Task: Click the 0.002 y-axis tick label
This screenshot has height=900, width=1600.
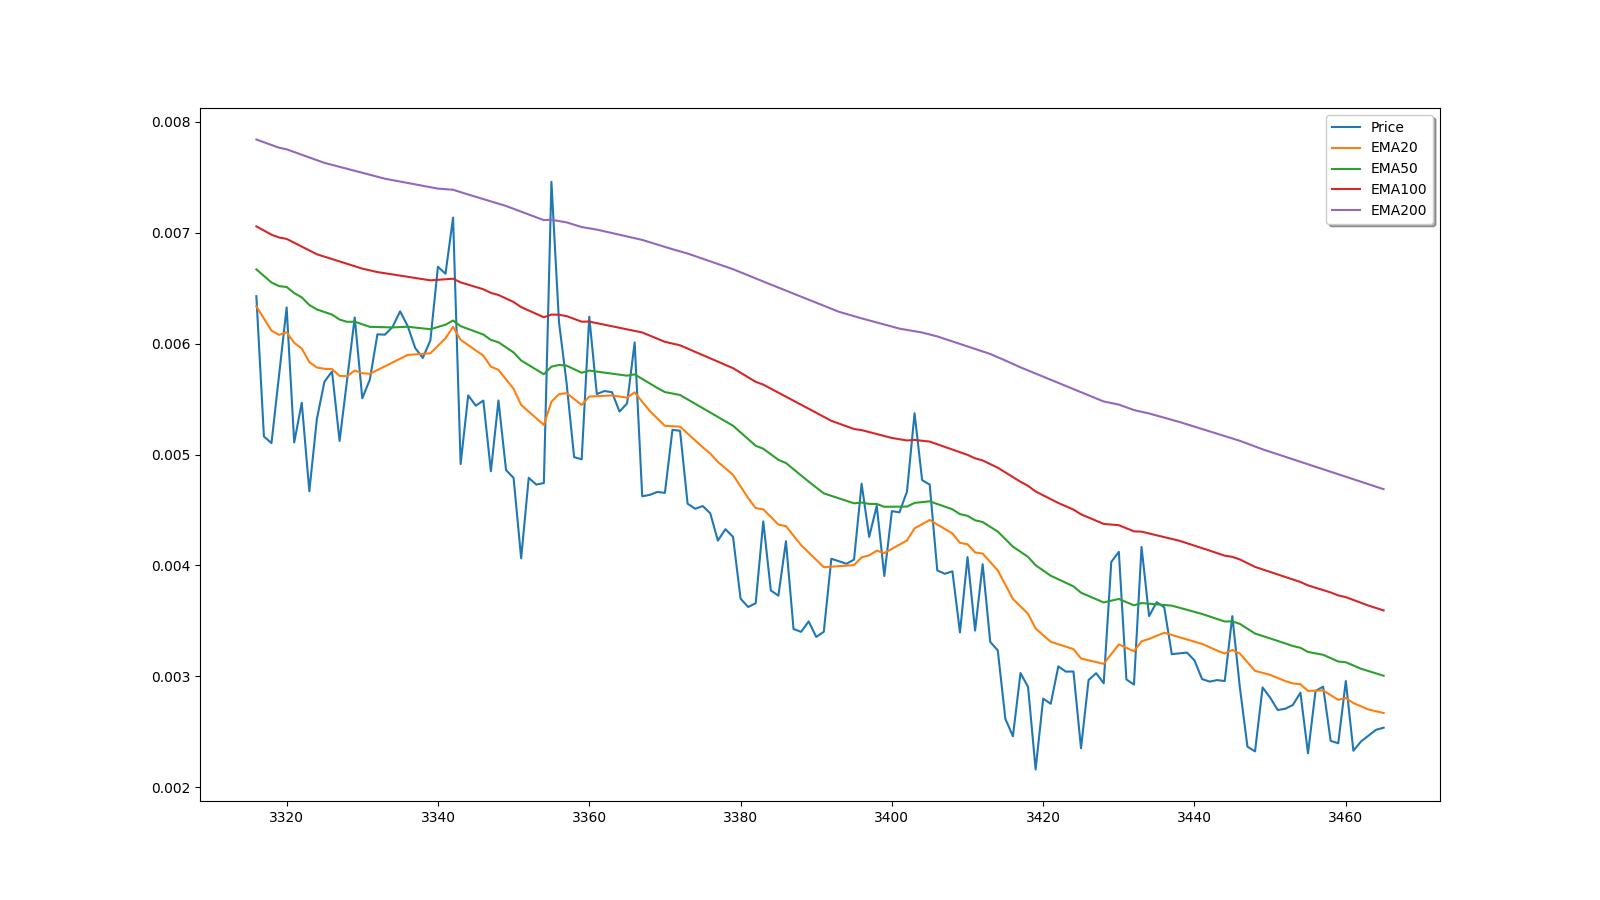Action: 170,788
